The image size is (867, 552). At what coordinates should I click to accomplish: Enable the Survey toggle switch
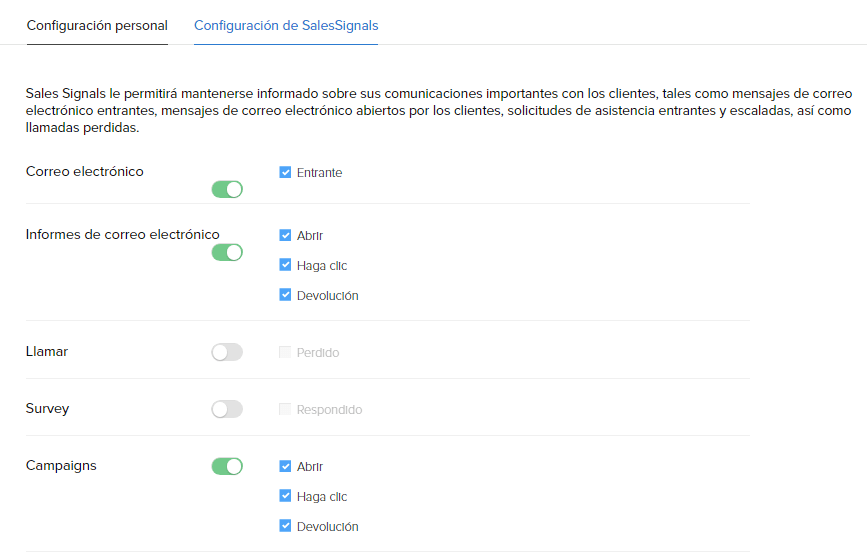[x=227, y=409]
